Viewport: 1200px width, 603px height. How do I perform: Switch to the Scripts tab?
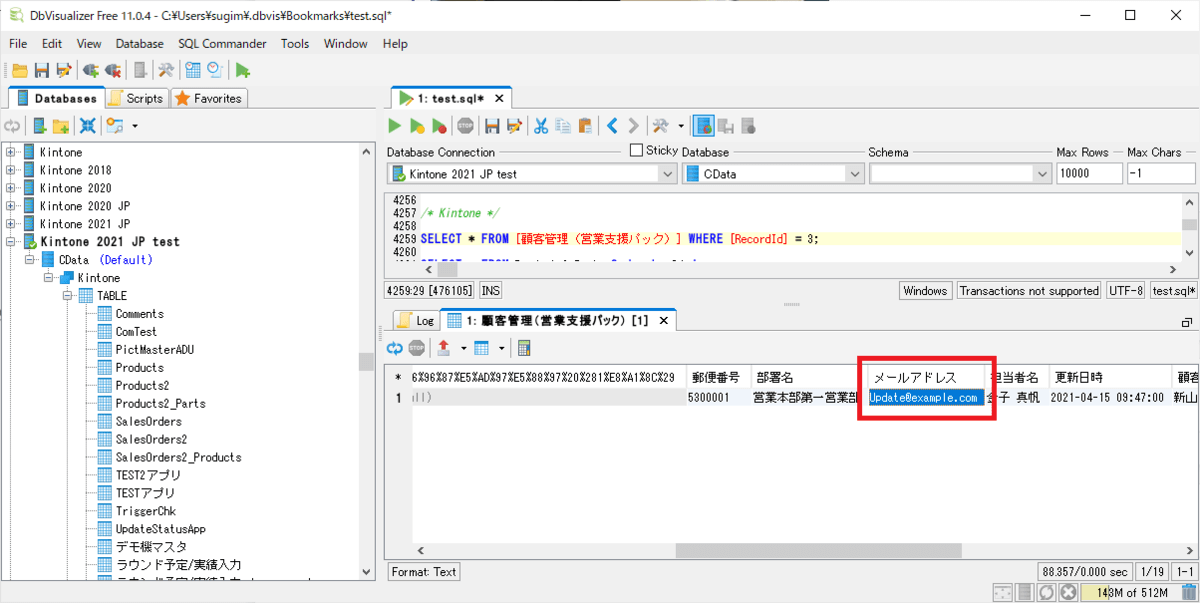click(x=136, y=98)
